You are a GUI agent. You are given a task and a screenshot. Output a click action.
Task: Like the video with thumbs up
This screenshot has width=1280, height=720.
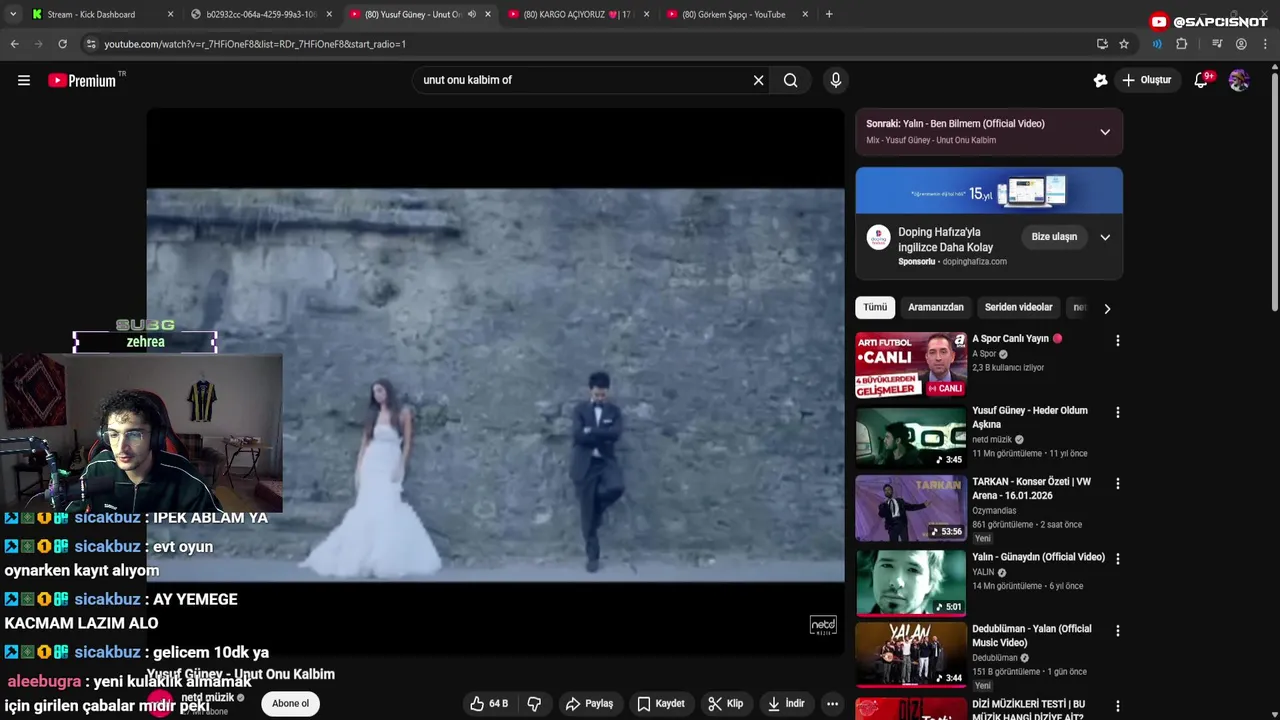pos(489,704)
